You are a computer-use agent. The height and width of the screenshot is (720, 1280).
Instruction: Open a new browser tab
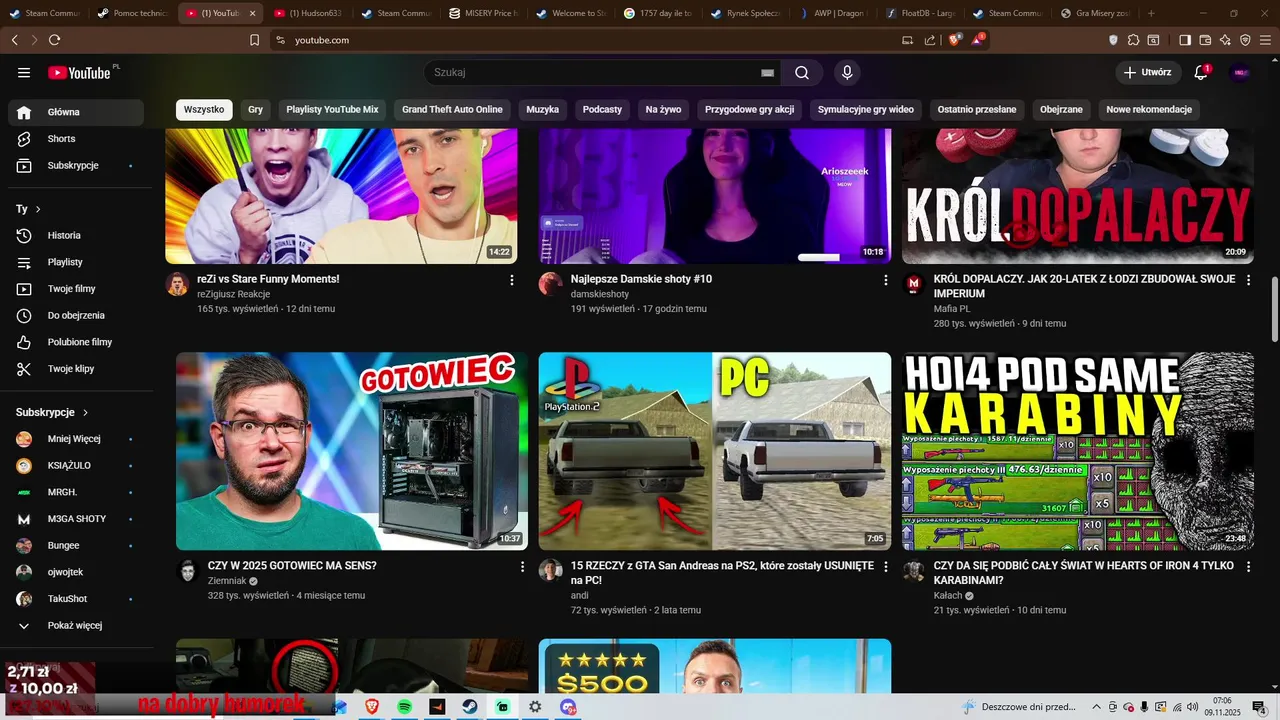coord(1151,13)
